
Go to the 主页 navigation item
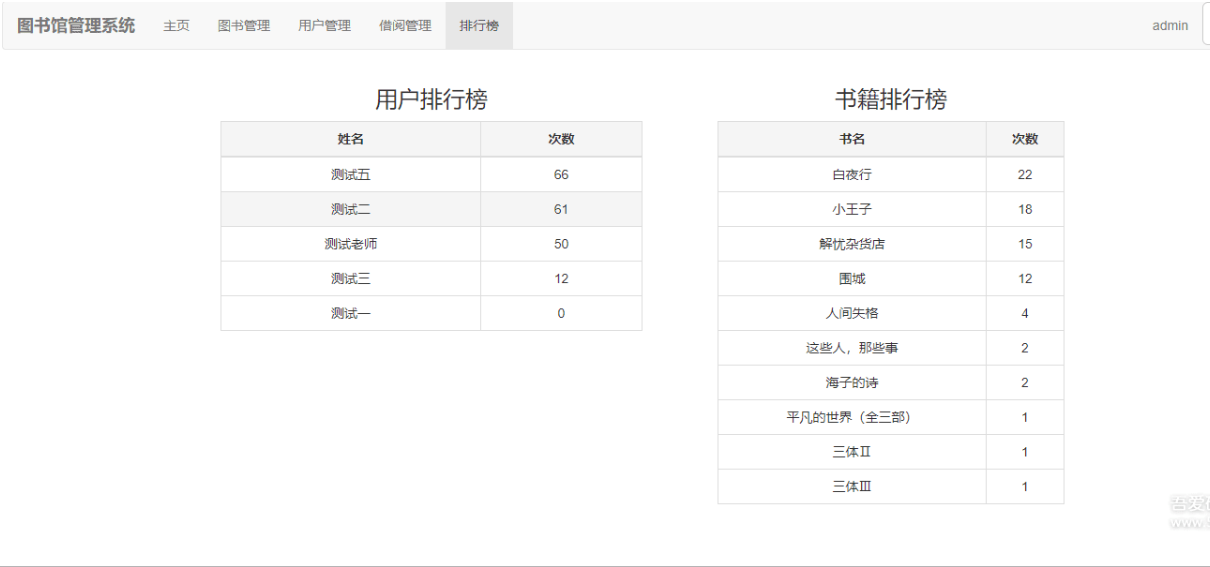tap(176, 26)
